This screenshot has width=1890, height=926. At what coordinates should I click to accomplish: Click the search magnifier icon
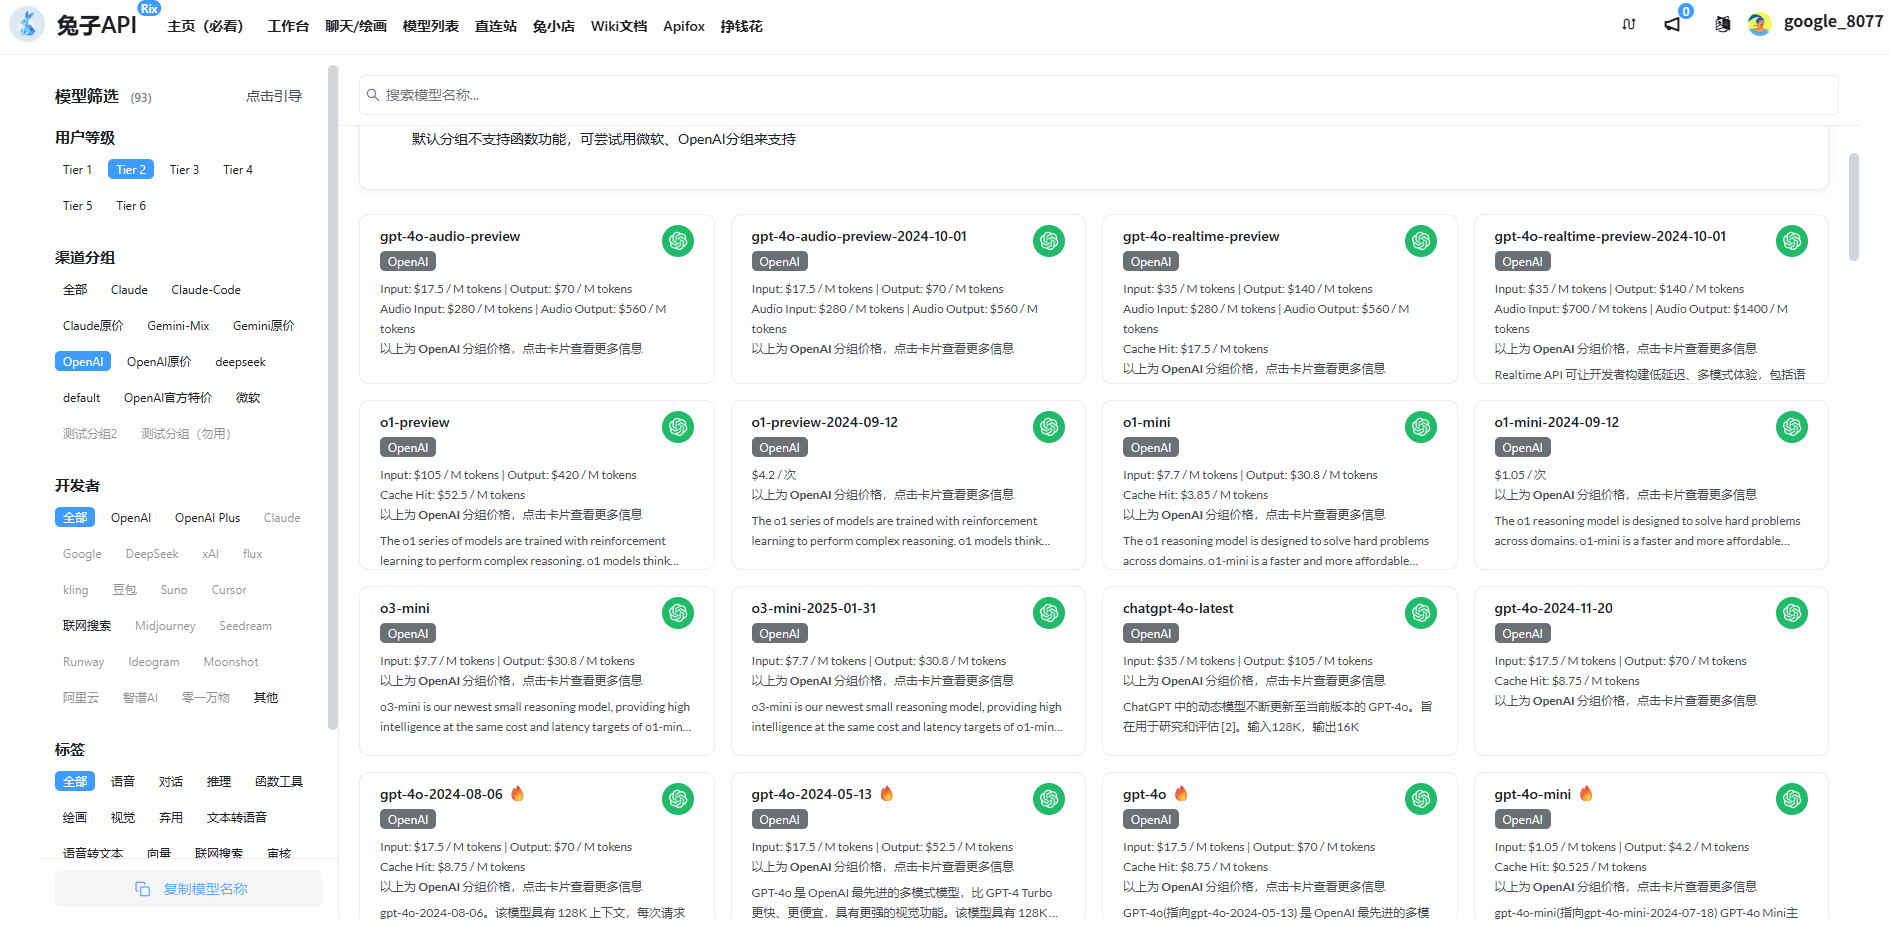pos(373,95)
